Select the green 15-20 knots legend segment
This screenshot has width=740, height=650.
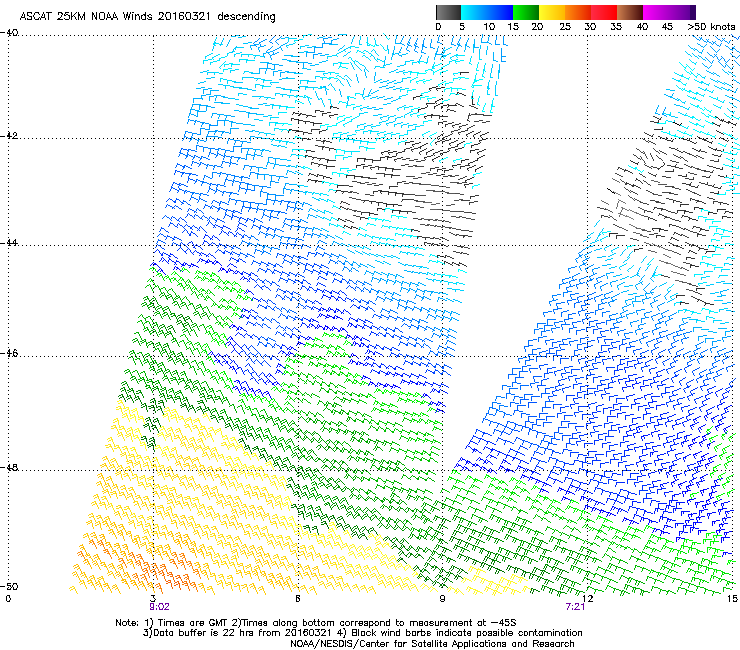pos(526,12)
